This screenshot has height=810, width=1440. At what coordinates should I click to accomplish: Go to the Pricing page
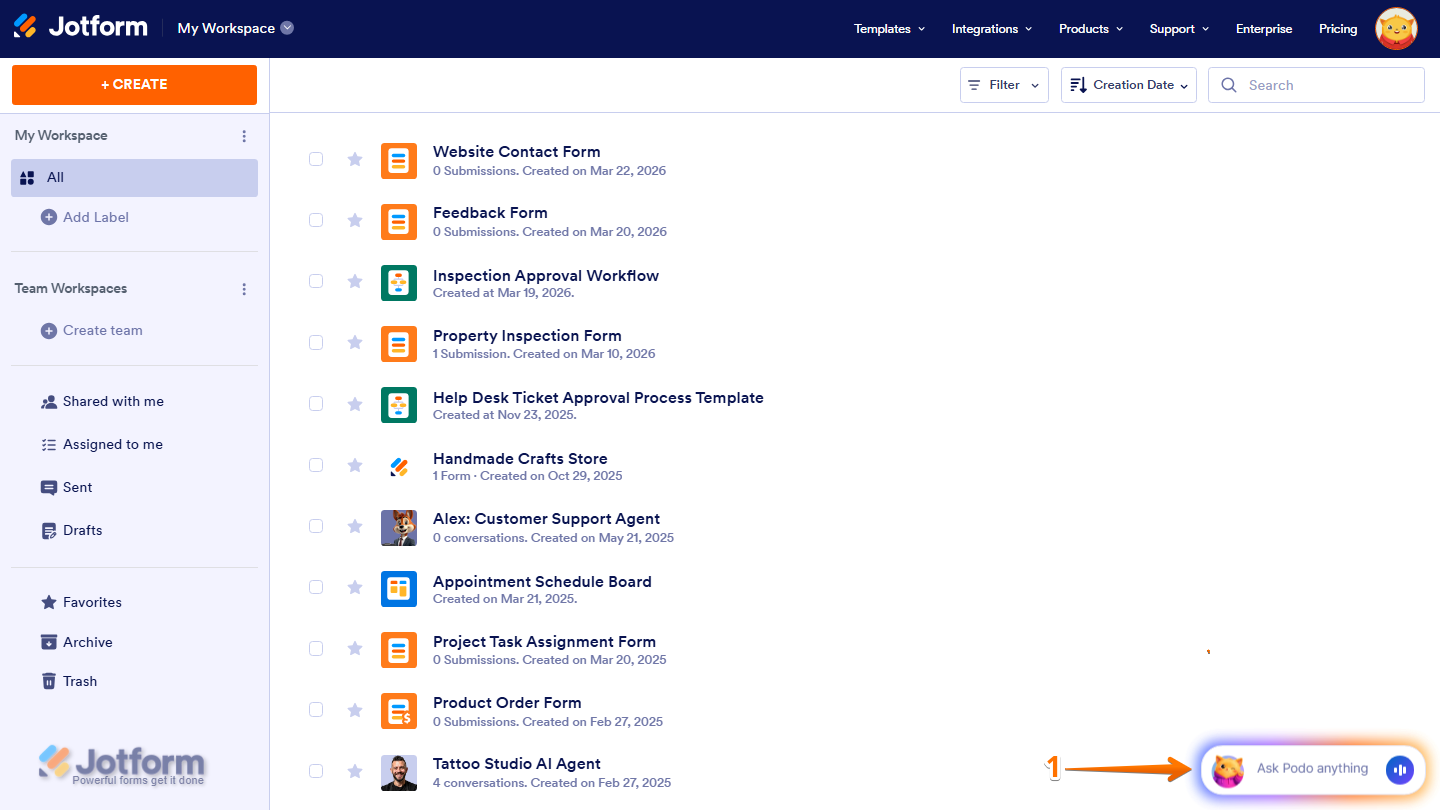[x=1338, y=29]
